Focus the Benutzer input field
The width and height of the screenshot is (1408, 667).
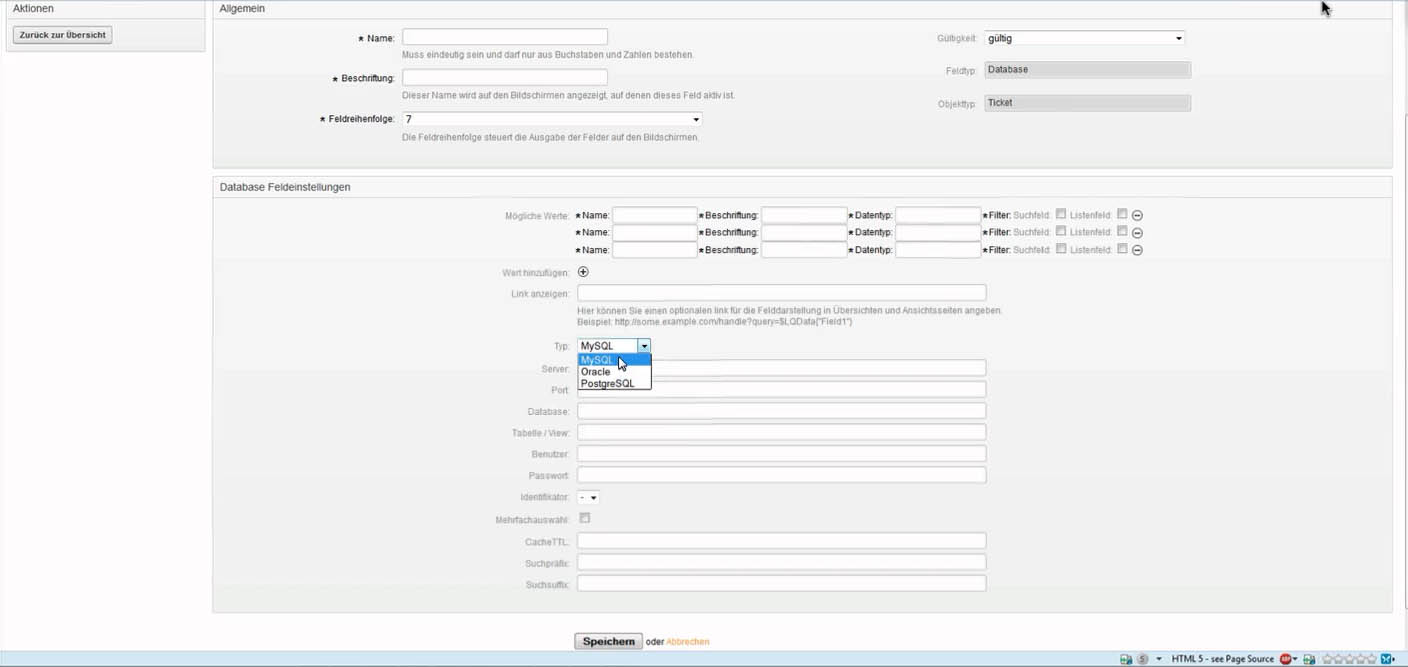[781, 454]
